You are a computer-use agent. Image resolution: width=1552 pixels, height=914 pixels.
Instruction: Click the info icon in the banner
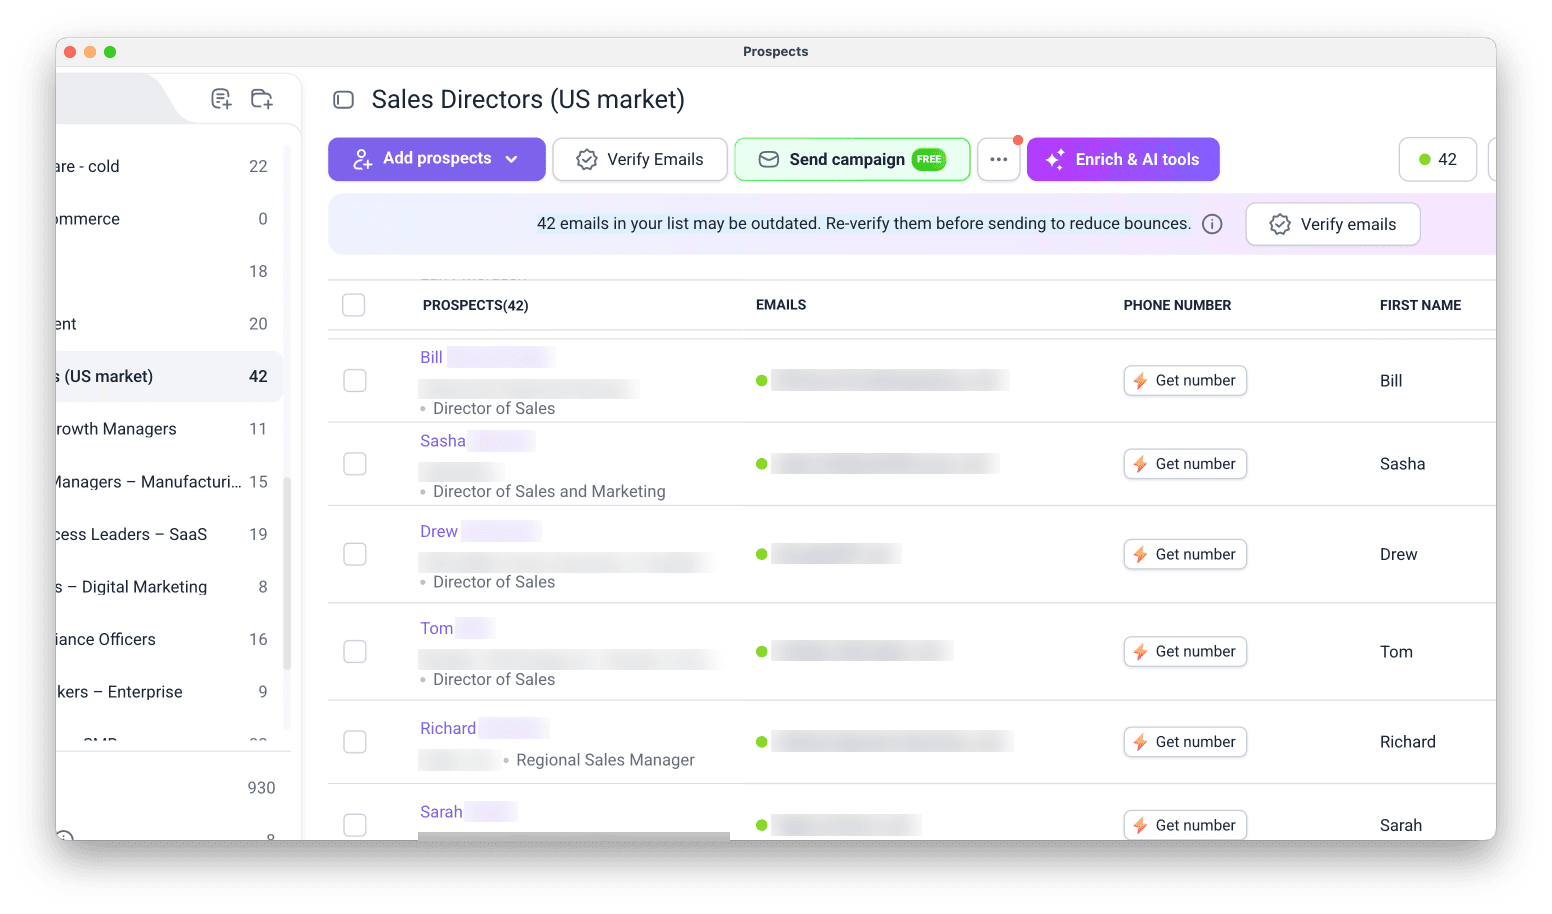(1212, 224)
